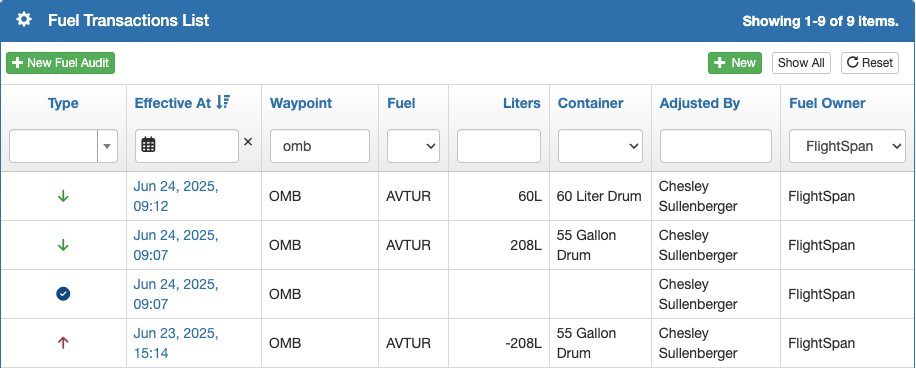The image size is (916, 368).
Task: Clear the date filter with the x
Action: (x=248, y=141)
